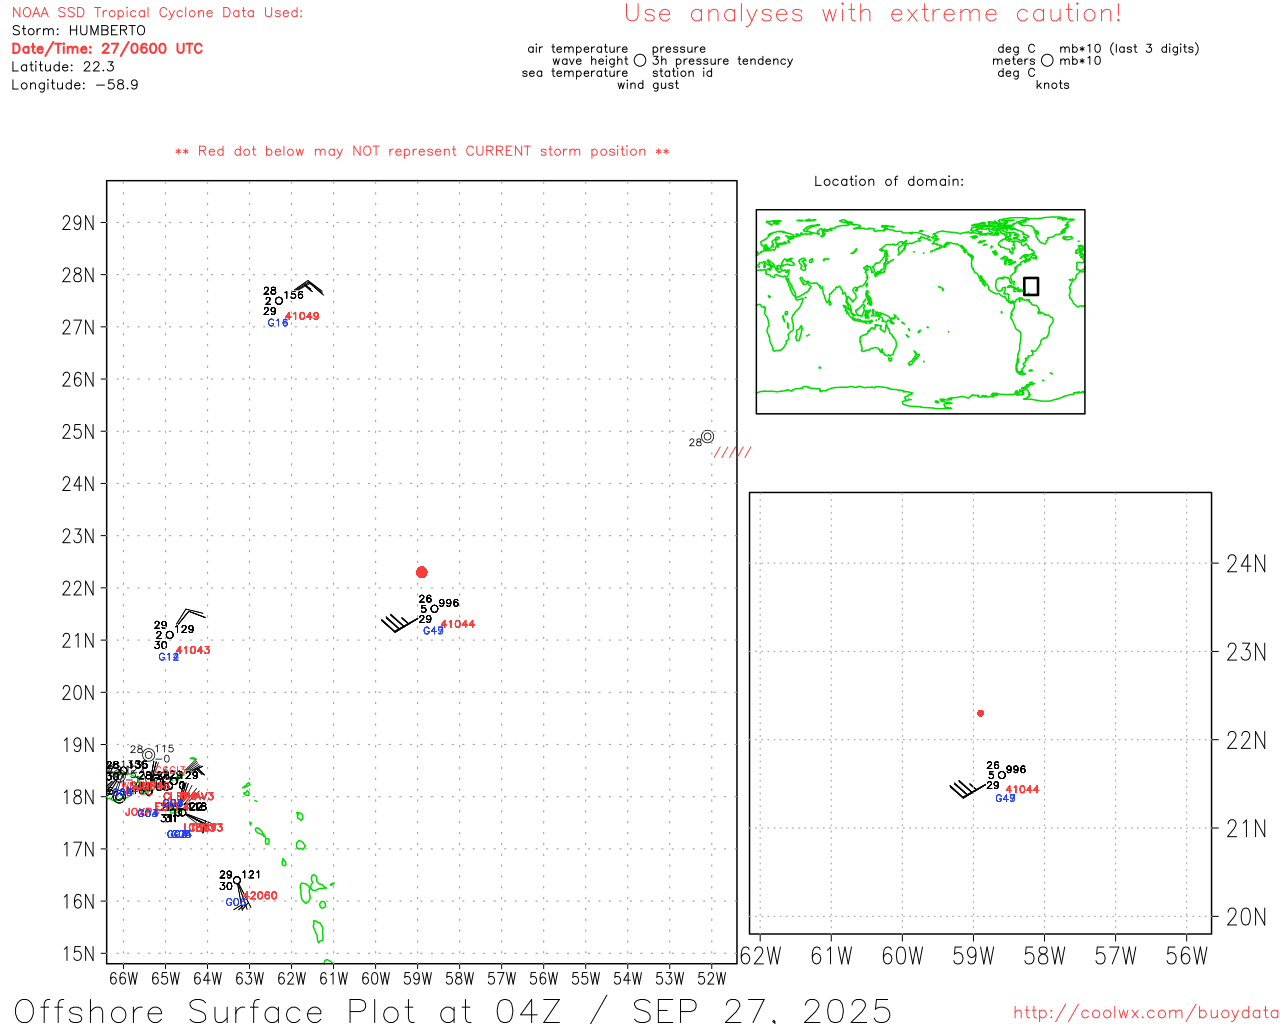Click the red storm dot in zoomed inset map
This screenshot has height=1024, width=1280.
[x=981, y=713]
